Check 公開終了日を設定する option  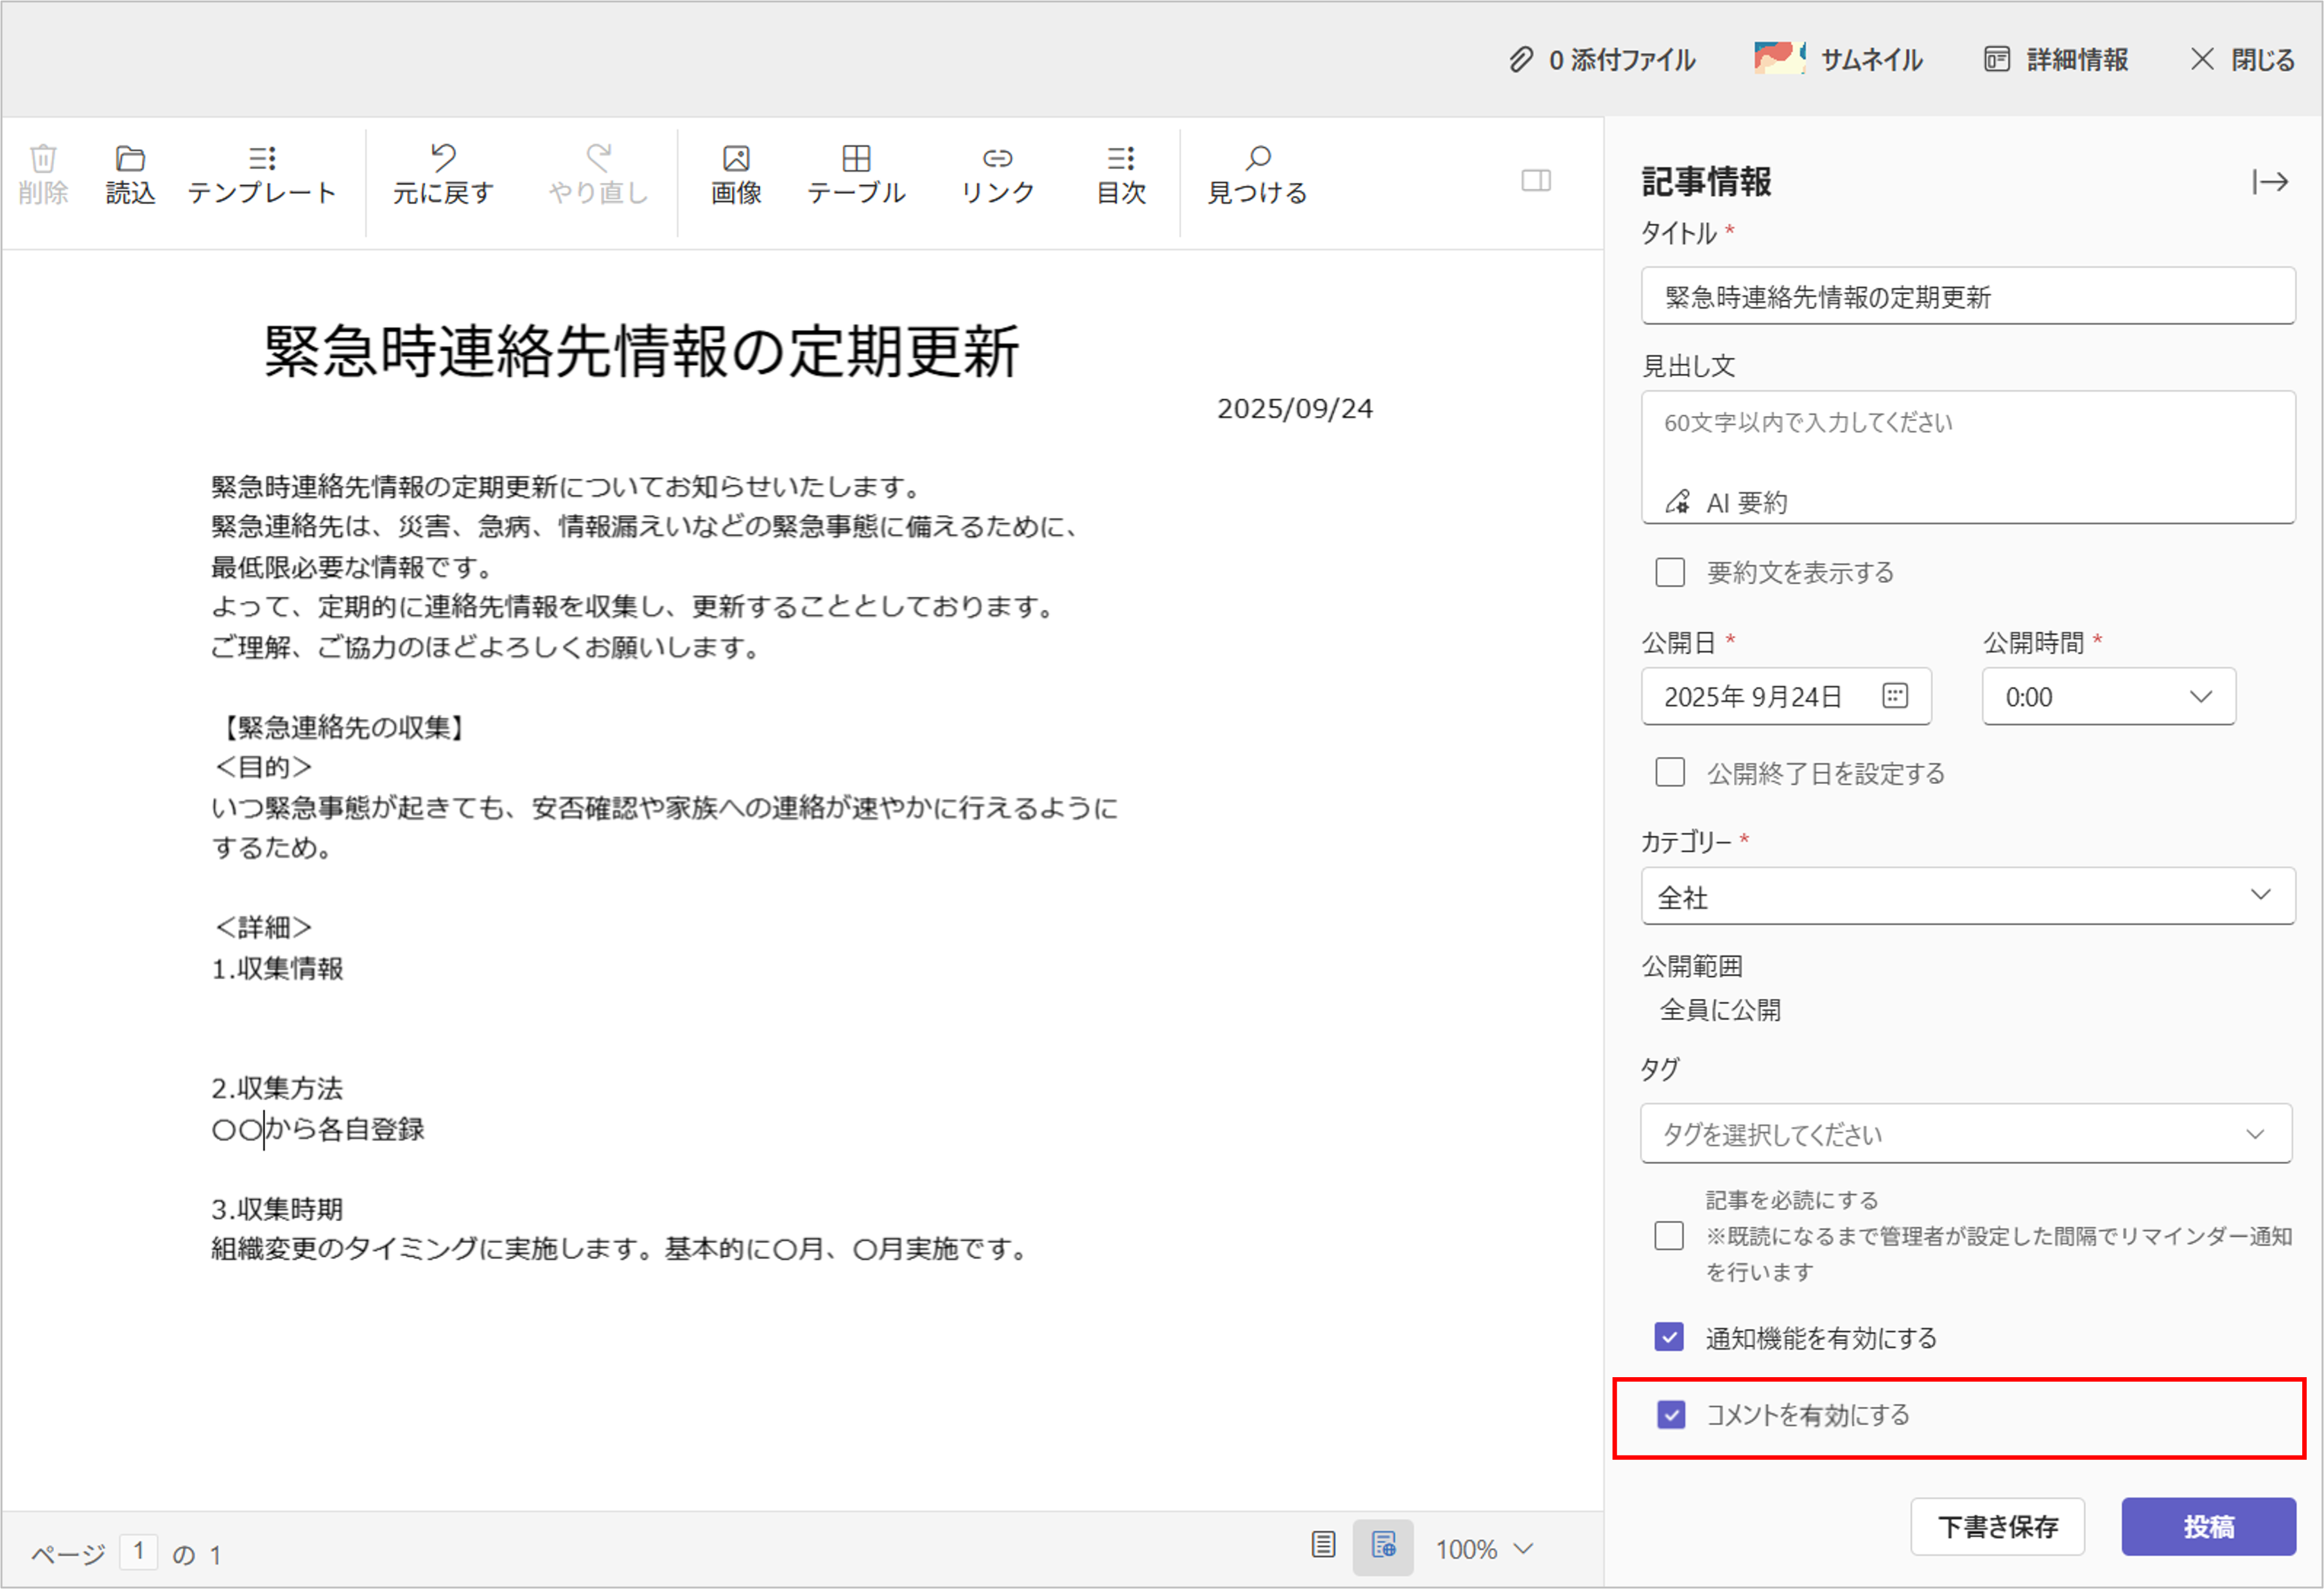tap(1670, 773)
